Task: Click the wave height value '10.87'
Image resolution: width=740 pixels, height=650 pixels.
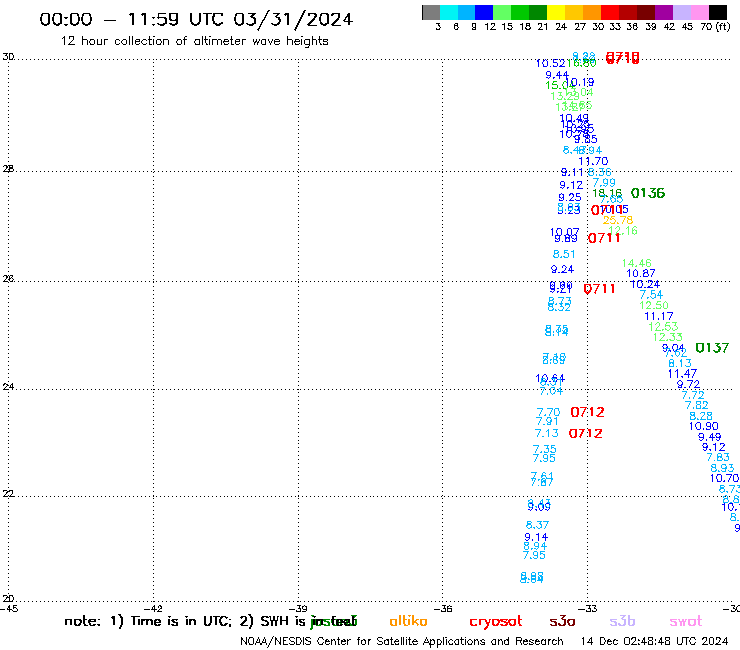Action: point(640,273)
